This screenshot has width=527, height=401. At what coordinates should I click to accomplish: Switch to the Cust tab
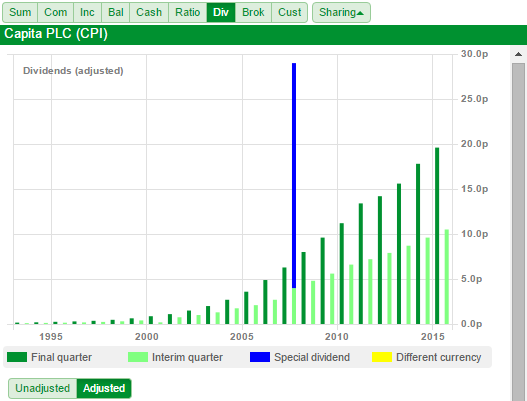289,12
